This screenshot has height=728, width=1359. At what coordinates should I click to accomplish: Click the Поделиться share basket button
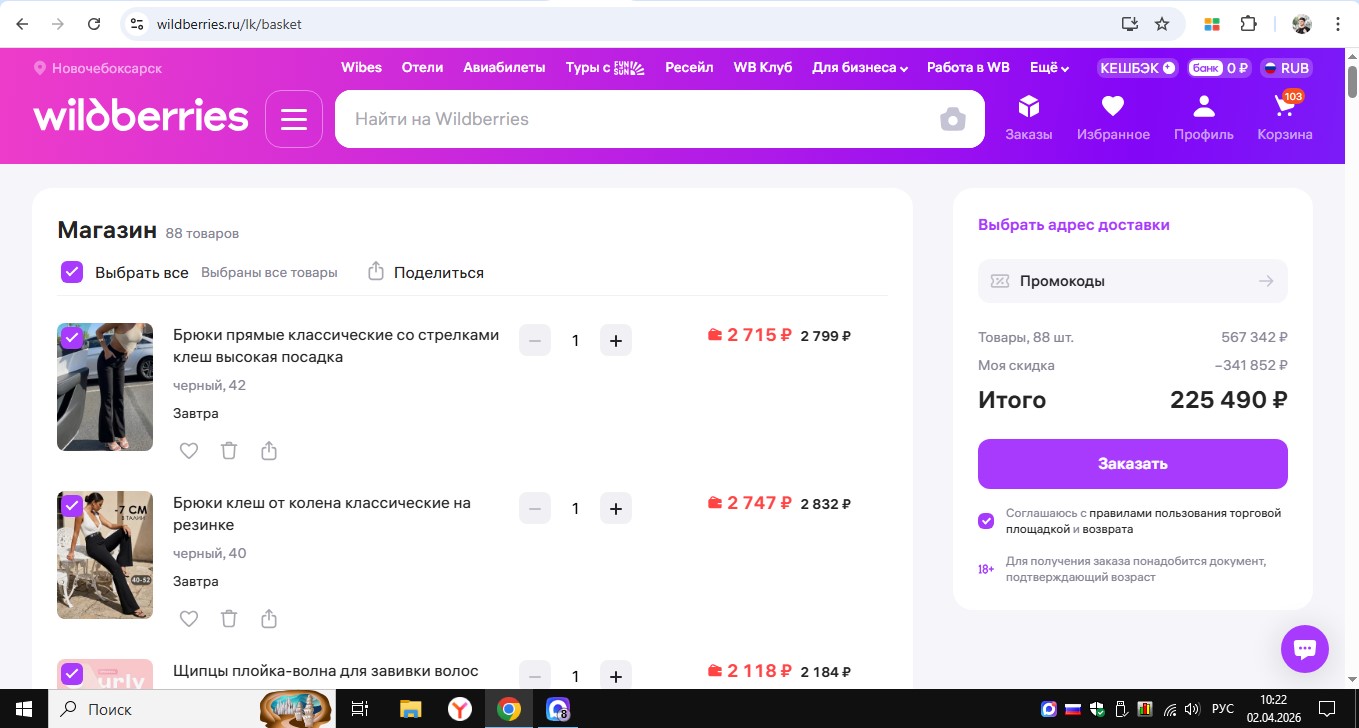pyautogui.click(x=426, y=272)
